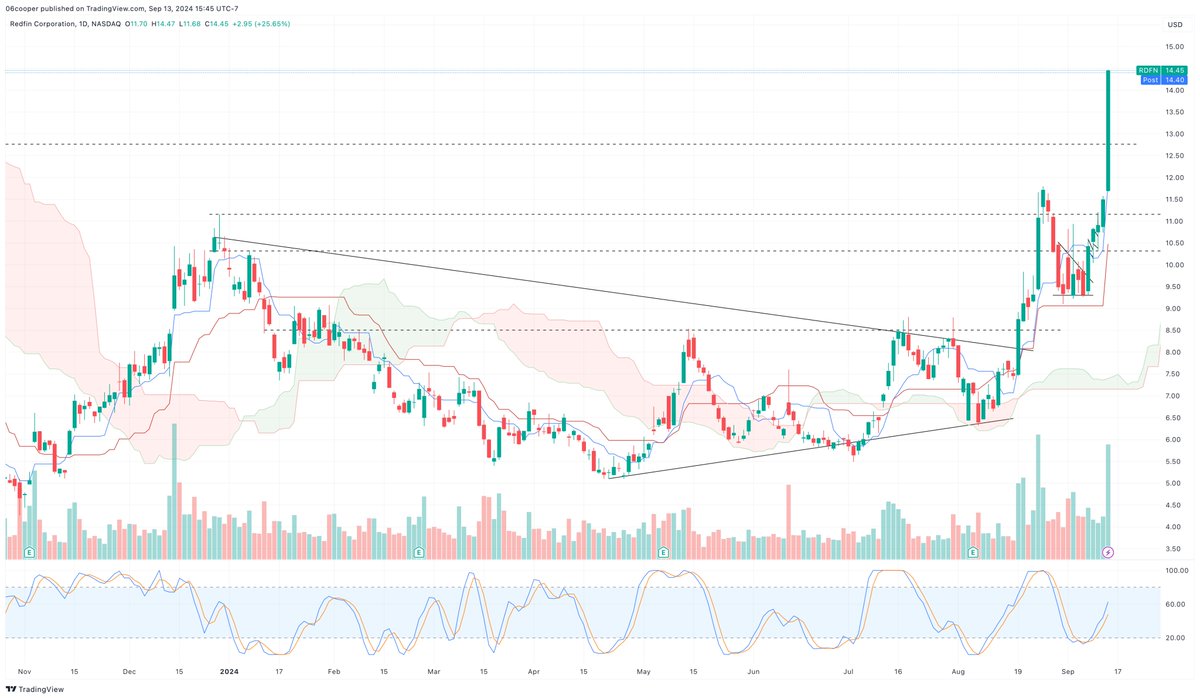Click the earnings E marker above the Nov label

30,552
